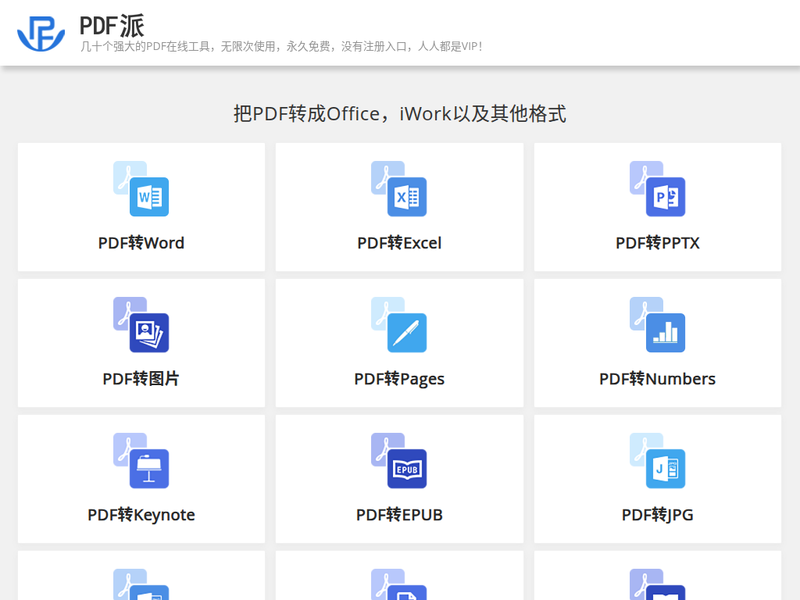Viewport: 800px width, 600px height.
Task: Open the PDF转EPUB label link
Action: 399,515
